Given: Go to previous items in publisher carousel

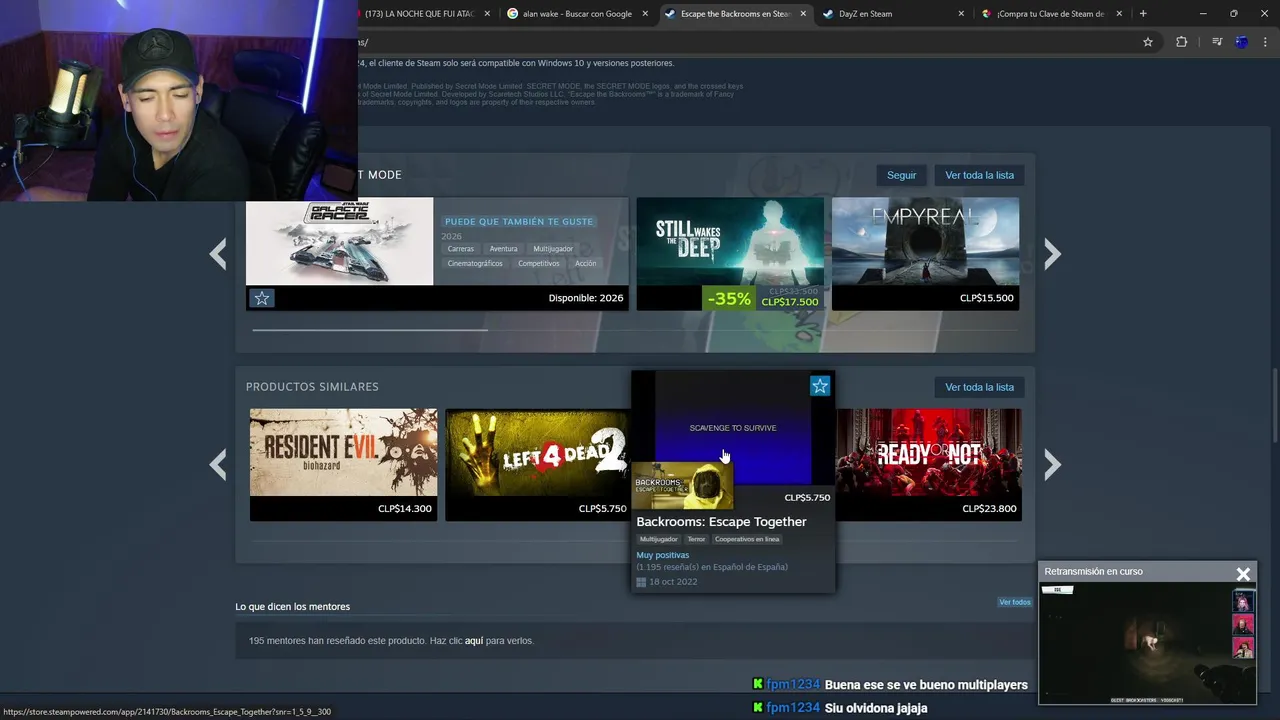Looking at the screenshot, I should [218, 254].
